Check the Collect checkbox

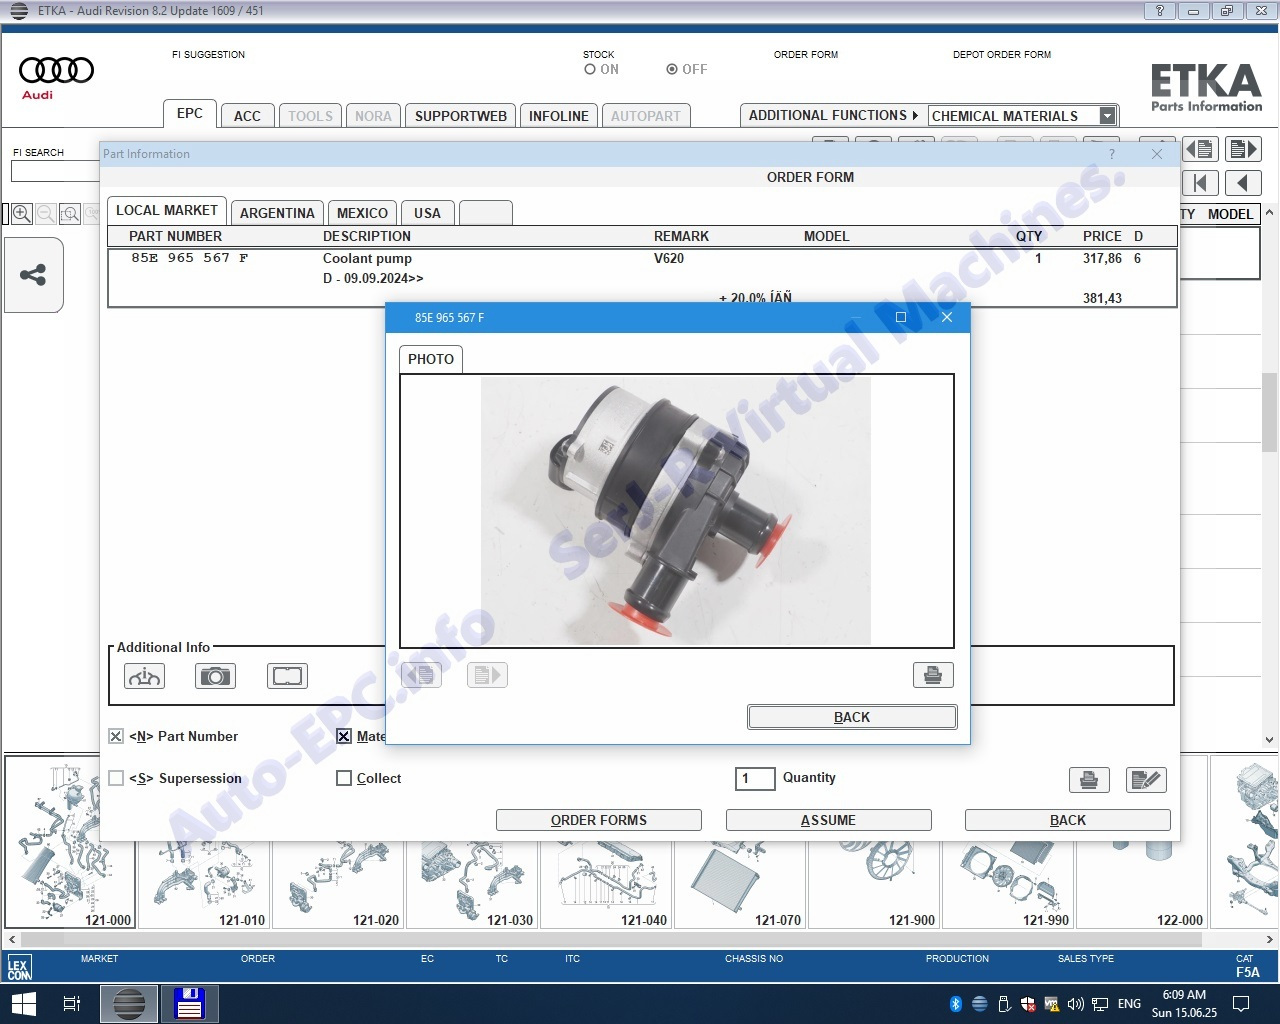point(344,778)
